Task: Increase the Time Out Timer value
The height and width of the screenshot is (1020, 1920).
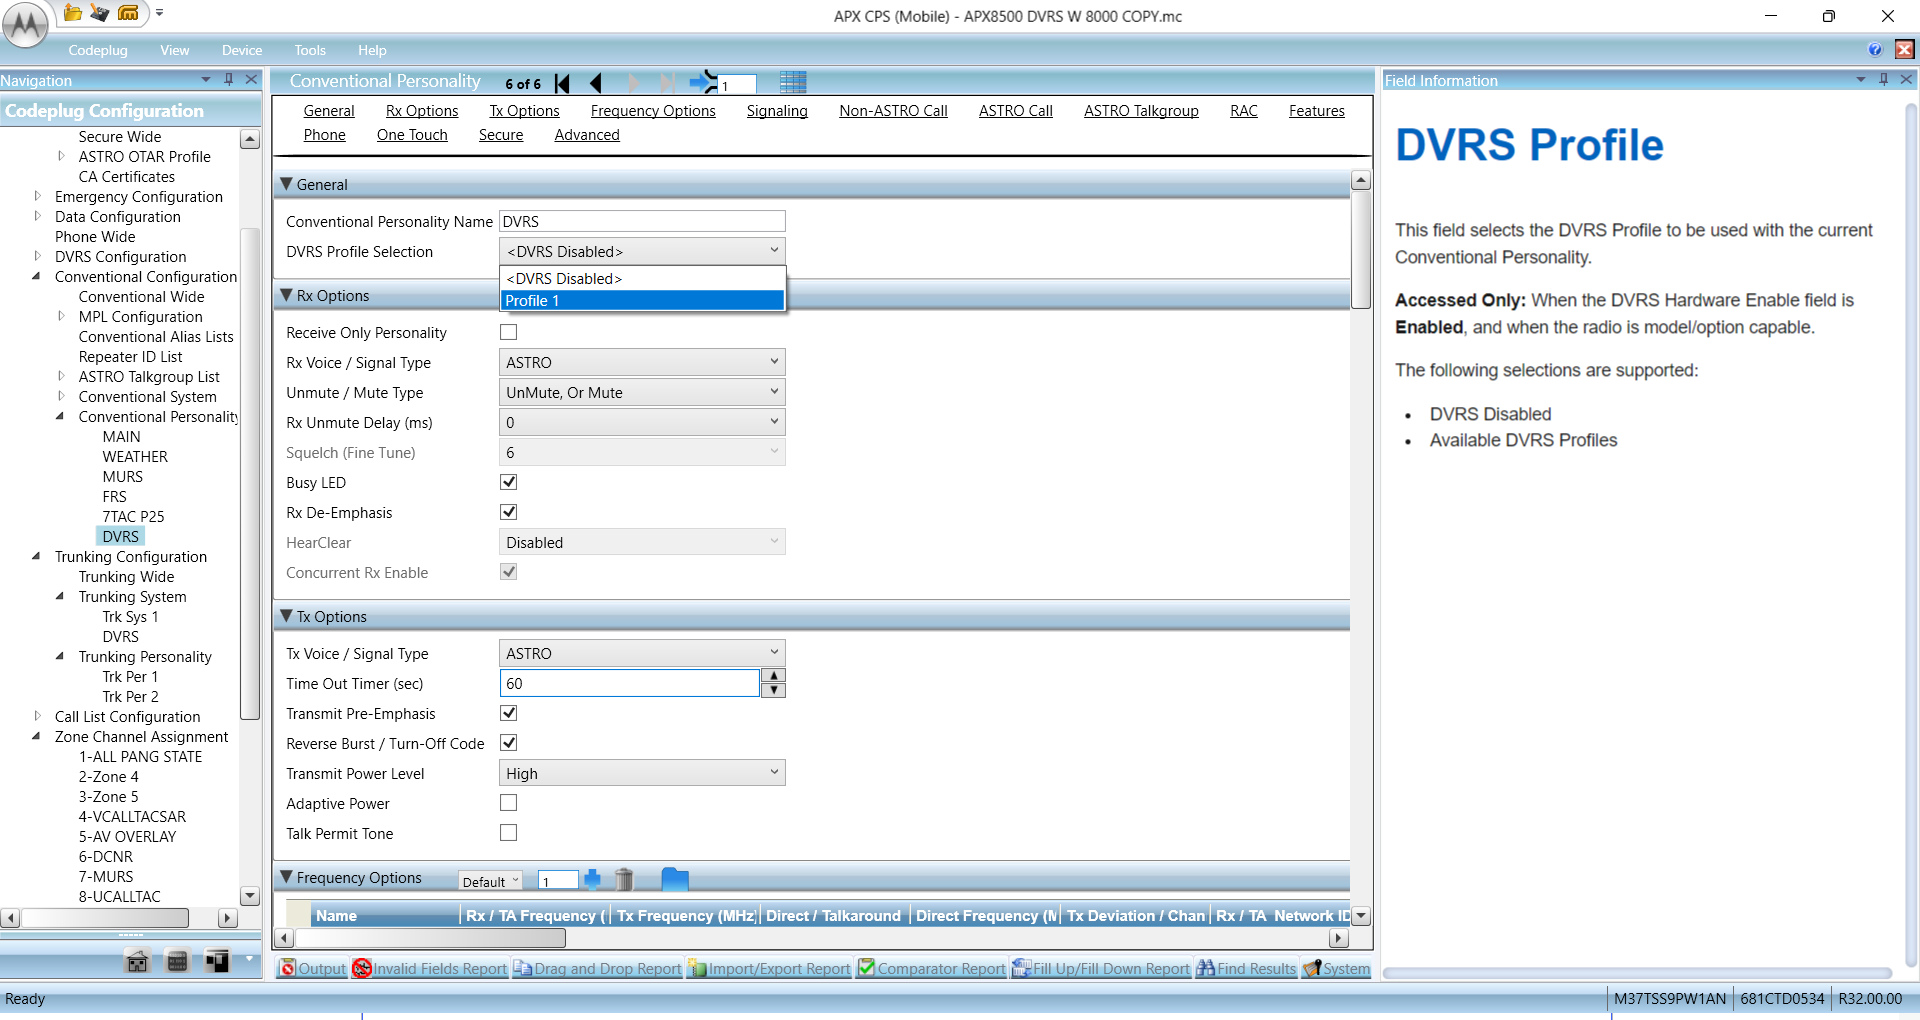Action: 773,676
